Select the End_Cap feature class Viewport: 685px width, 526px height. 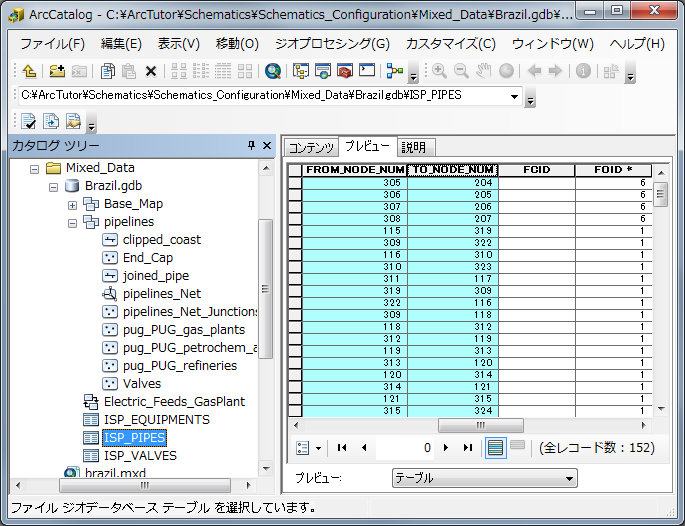(x=148, y=258)
